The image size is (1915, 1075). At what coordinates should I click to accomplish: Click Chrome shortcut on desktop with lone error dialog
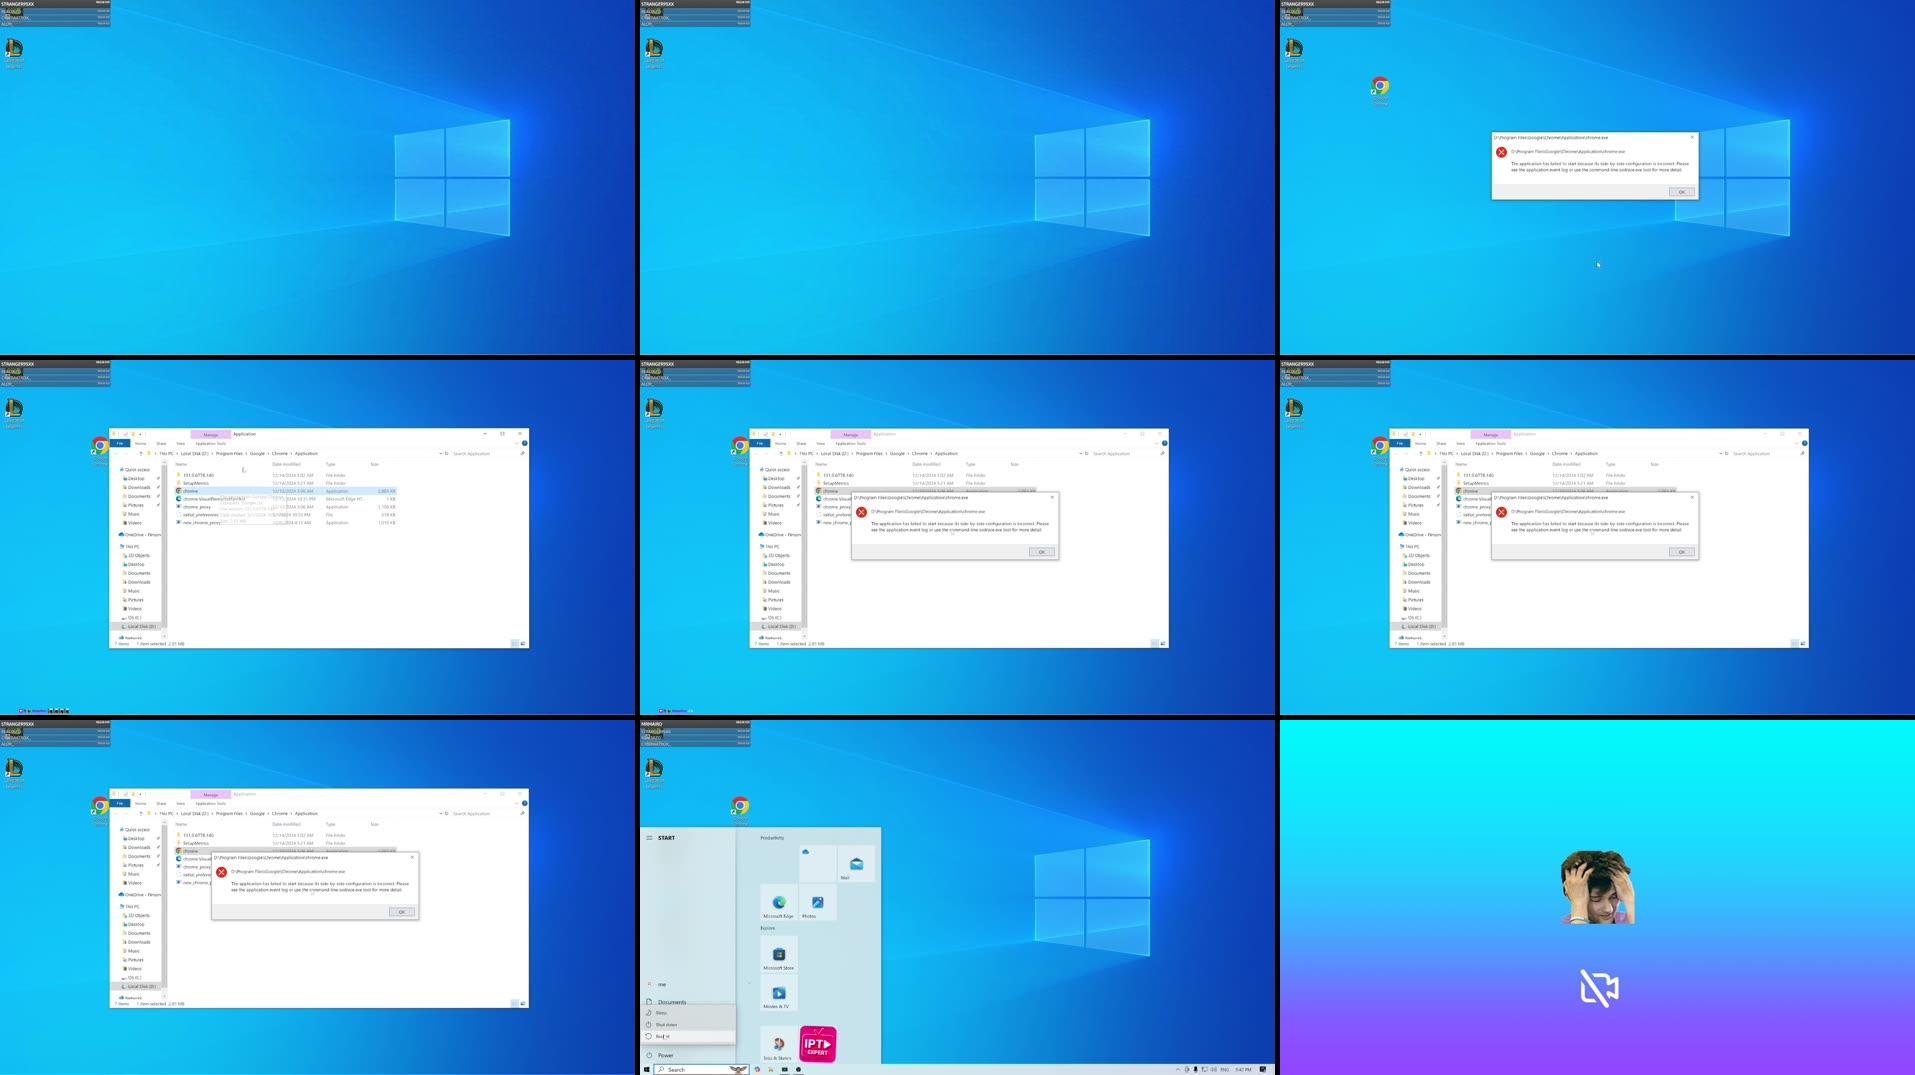[x=1380, y=90]
